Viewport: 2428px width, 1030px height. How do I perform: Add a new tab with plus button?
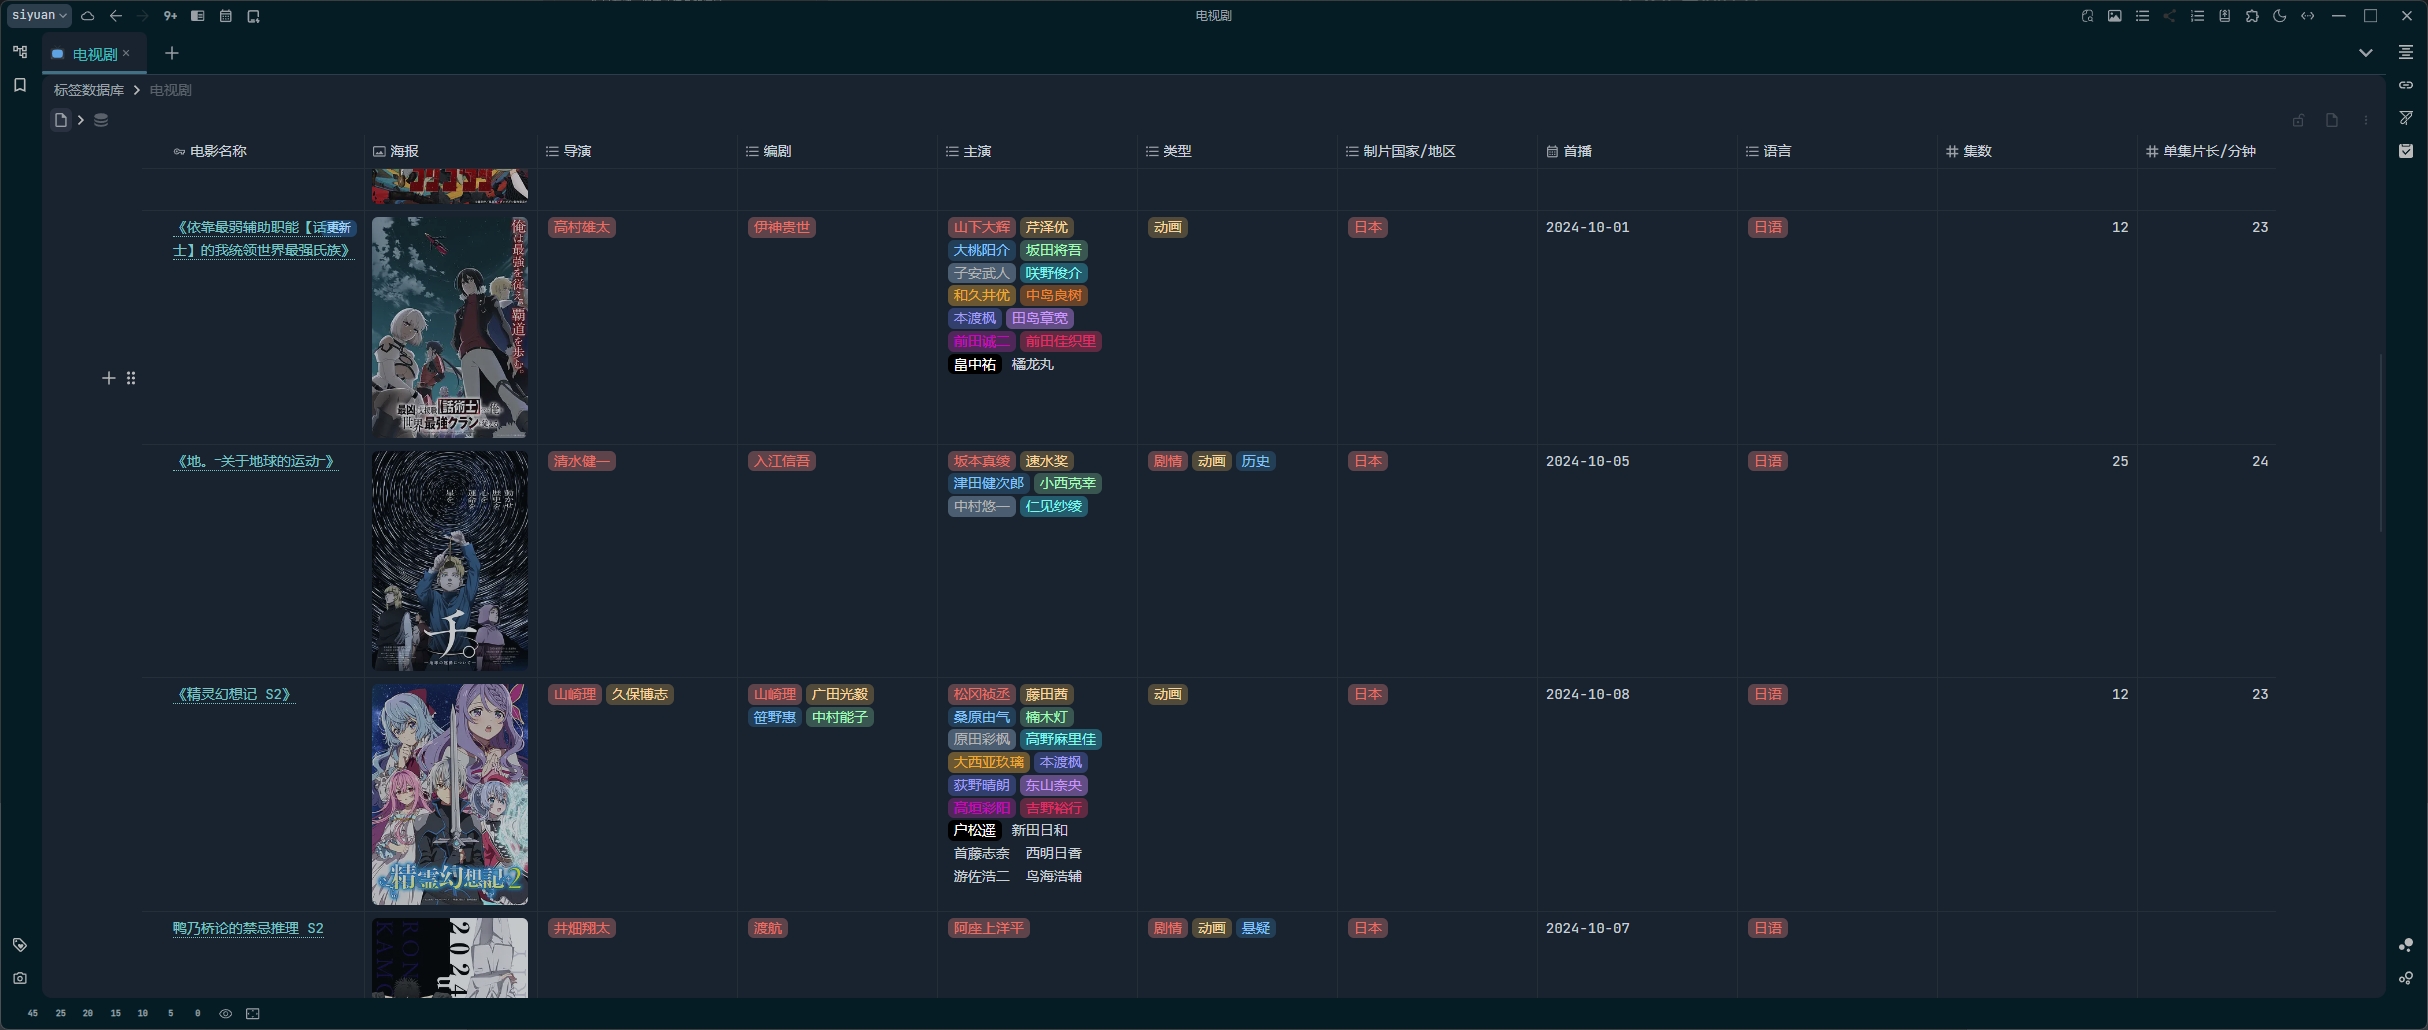click(172, 53)
